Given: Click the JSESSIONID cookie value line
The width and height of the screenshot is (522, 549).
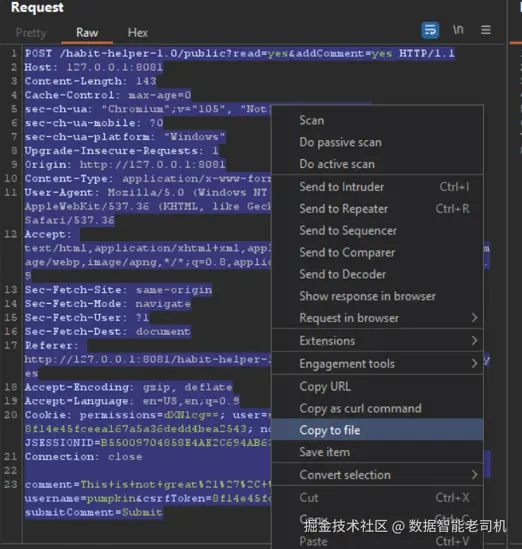Looking at the screenshot, I should (148, 443).
